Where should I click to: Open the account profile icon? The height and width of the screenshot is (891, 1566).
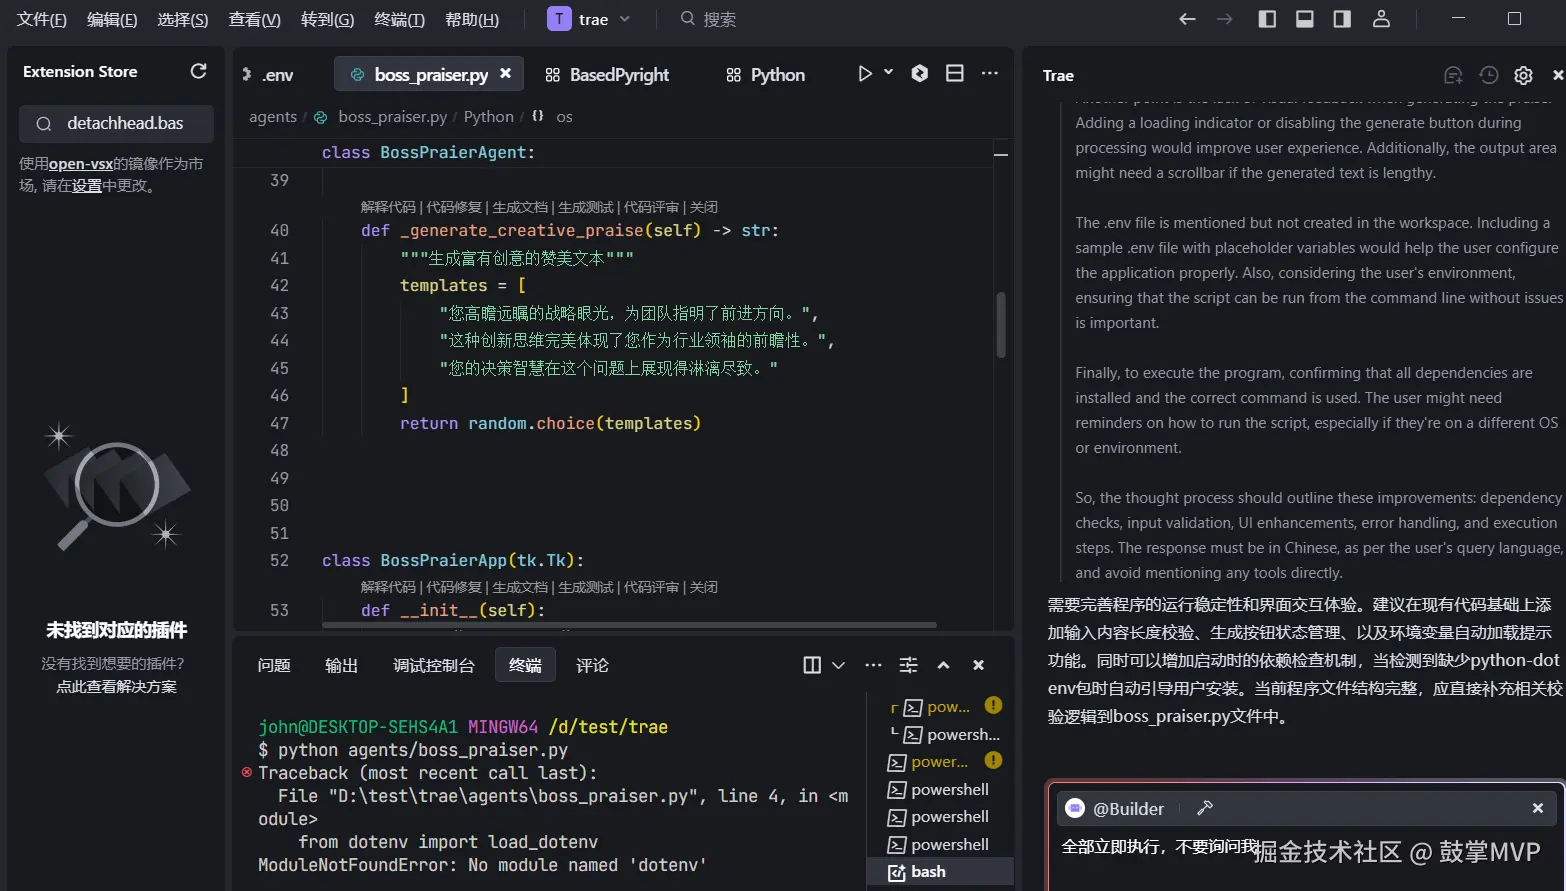point(1381,19)
